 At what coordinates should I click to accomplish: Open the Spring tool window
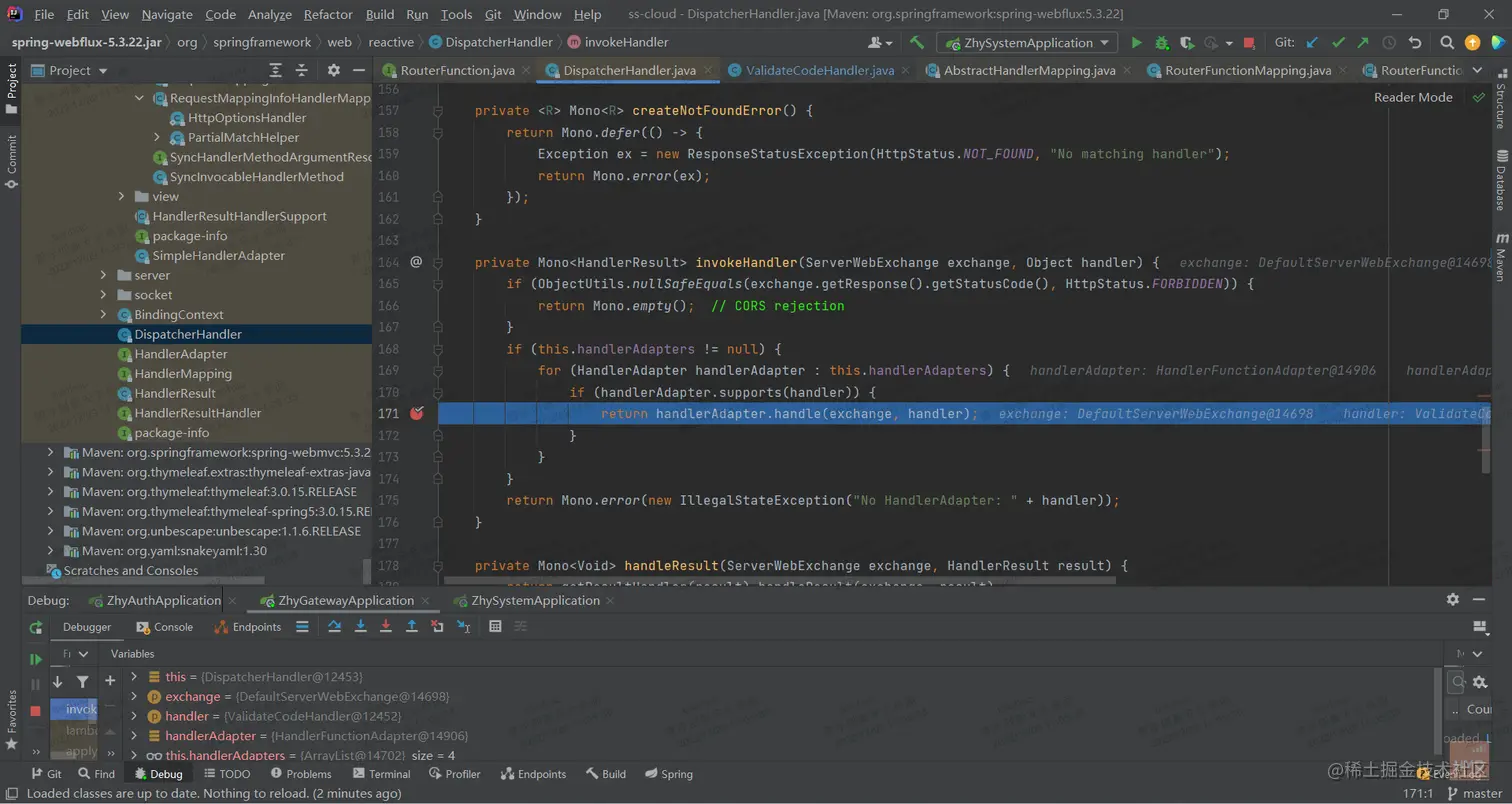(x=669, y=774)
